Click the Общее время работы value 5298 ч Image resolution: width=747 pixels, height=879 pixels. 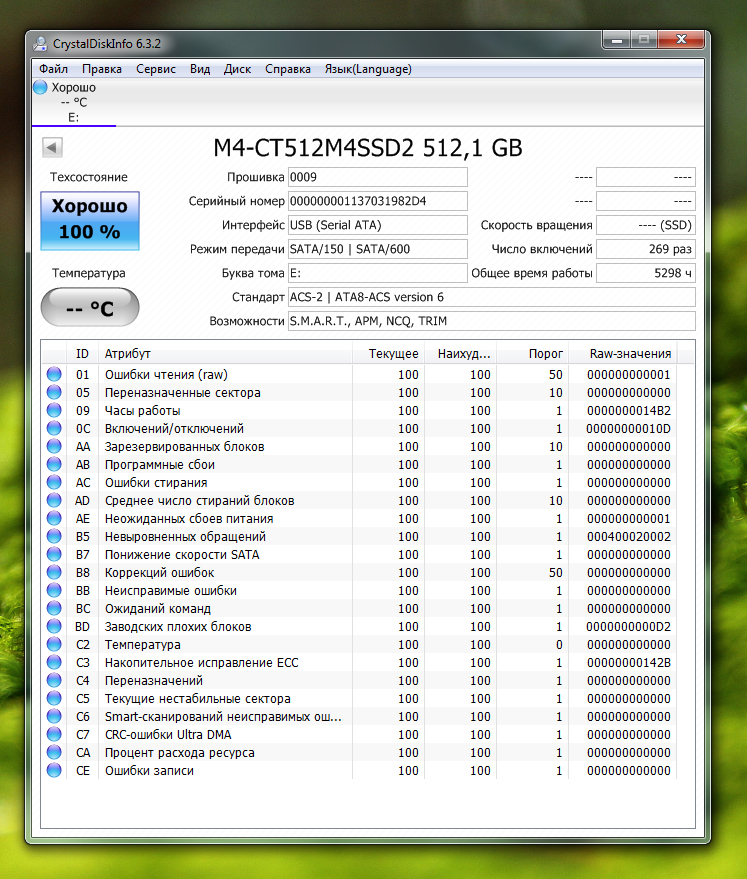(x=646, y=273)
